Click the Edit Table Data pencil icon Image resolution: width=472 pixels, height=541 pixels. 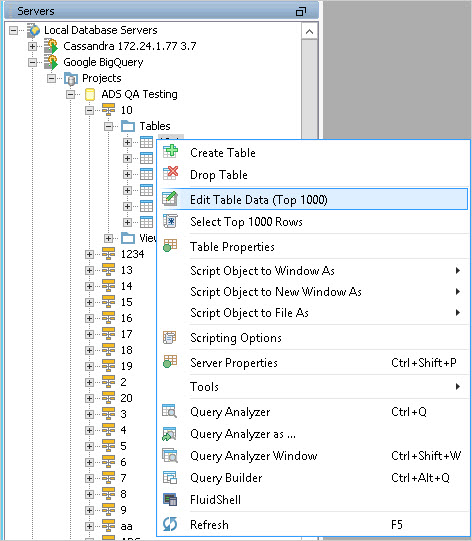click(x=170, y=199)
